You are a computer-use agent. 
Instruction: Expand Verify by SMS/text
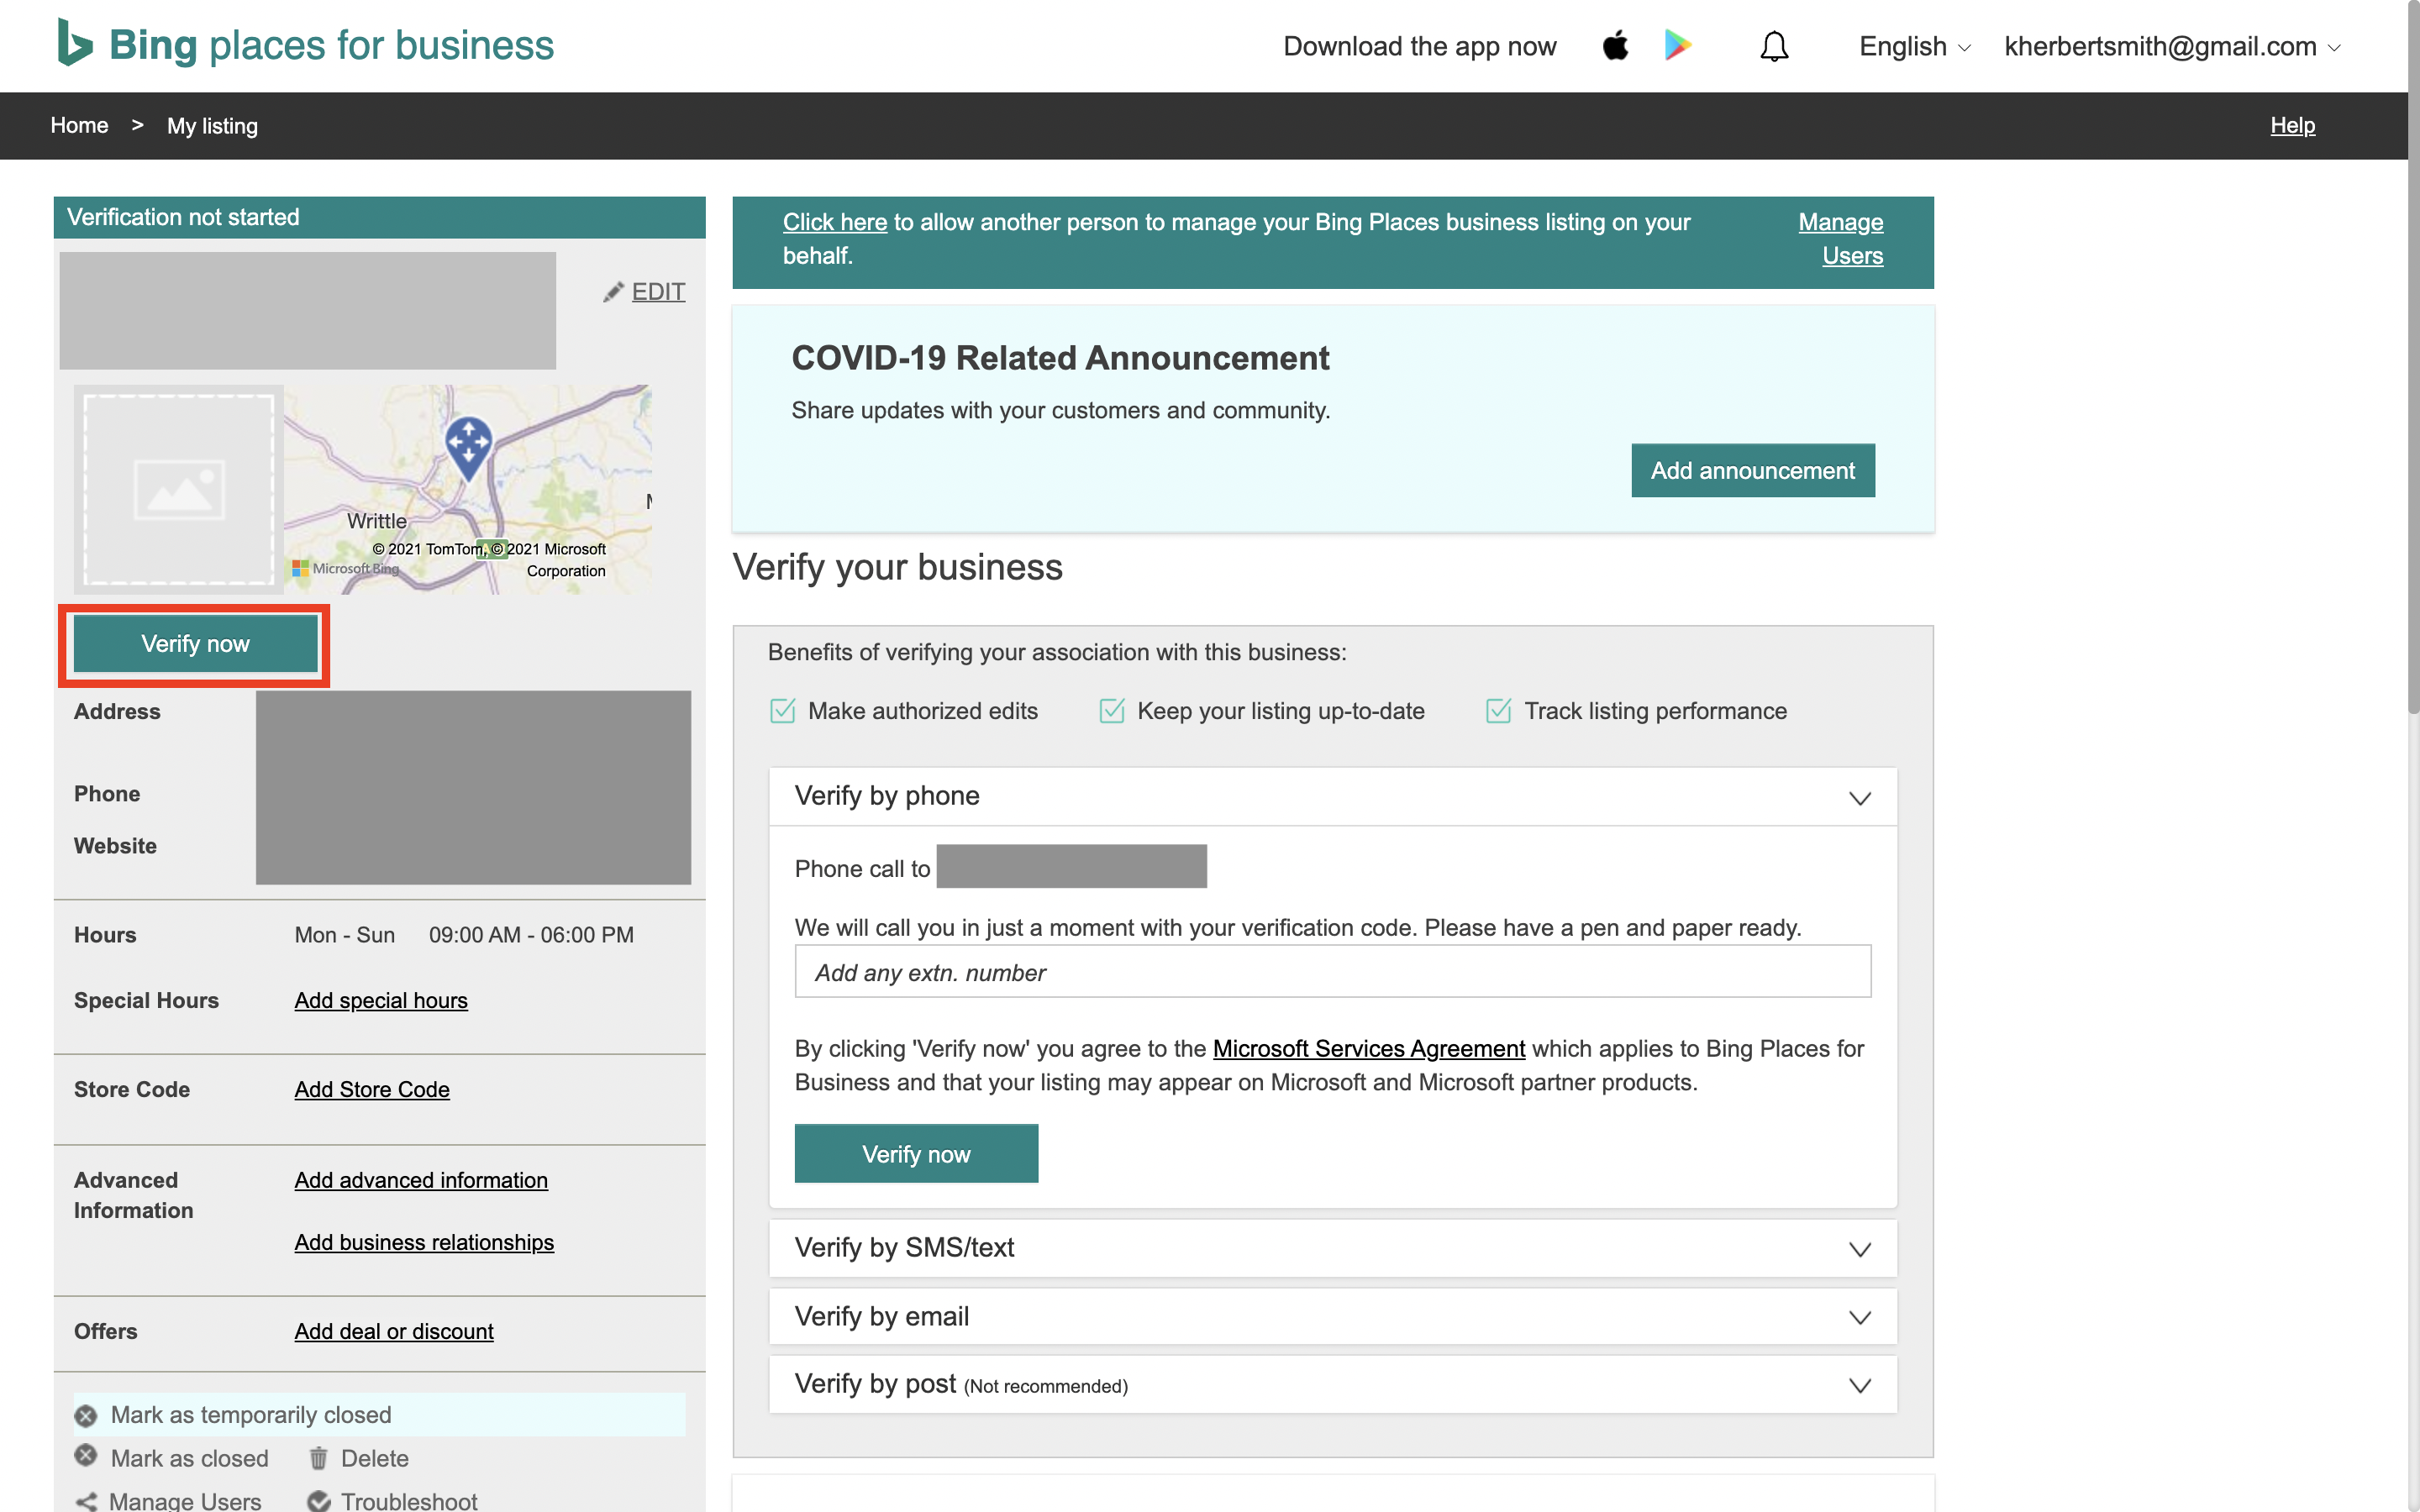point(1333,1247)
